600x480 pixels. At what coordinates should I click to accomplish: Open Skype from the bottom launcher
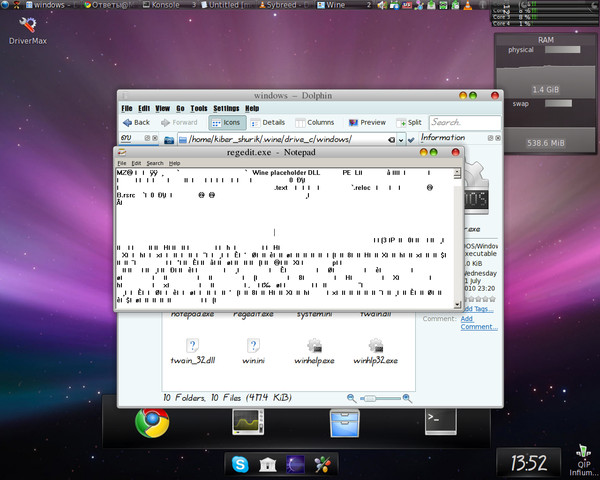pos(240,465)
